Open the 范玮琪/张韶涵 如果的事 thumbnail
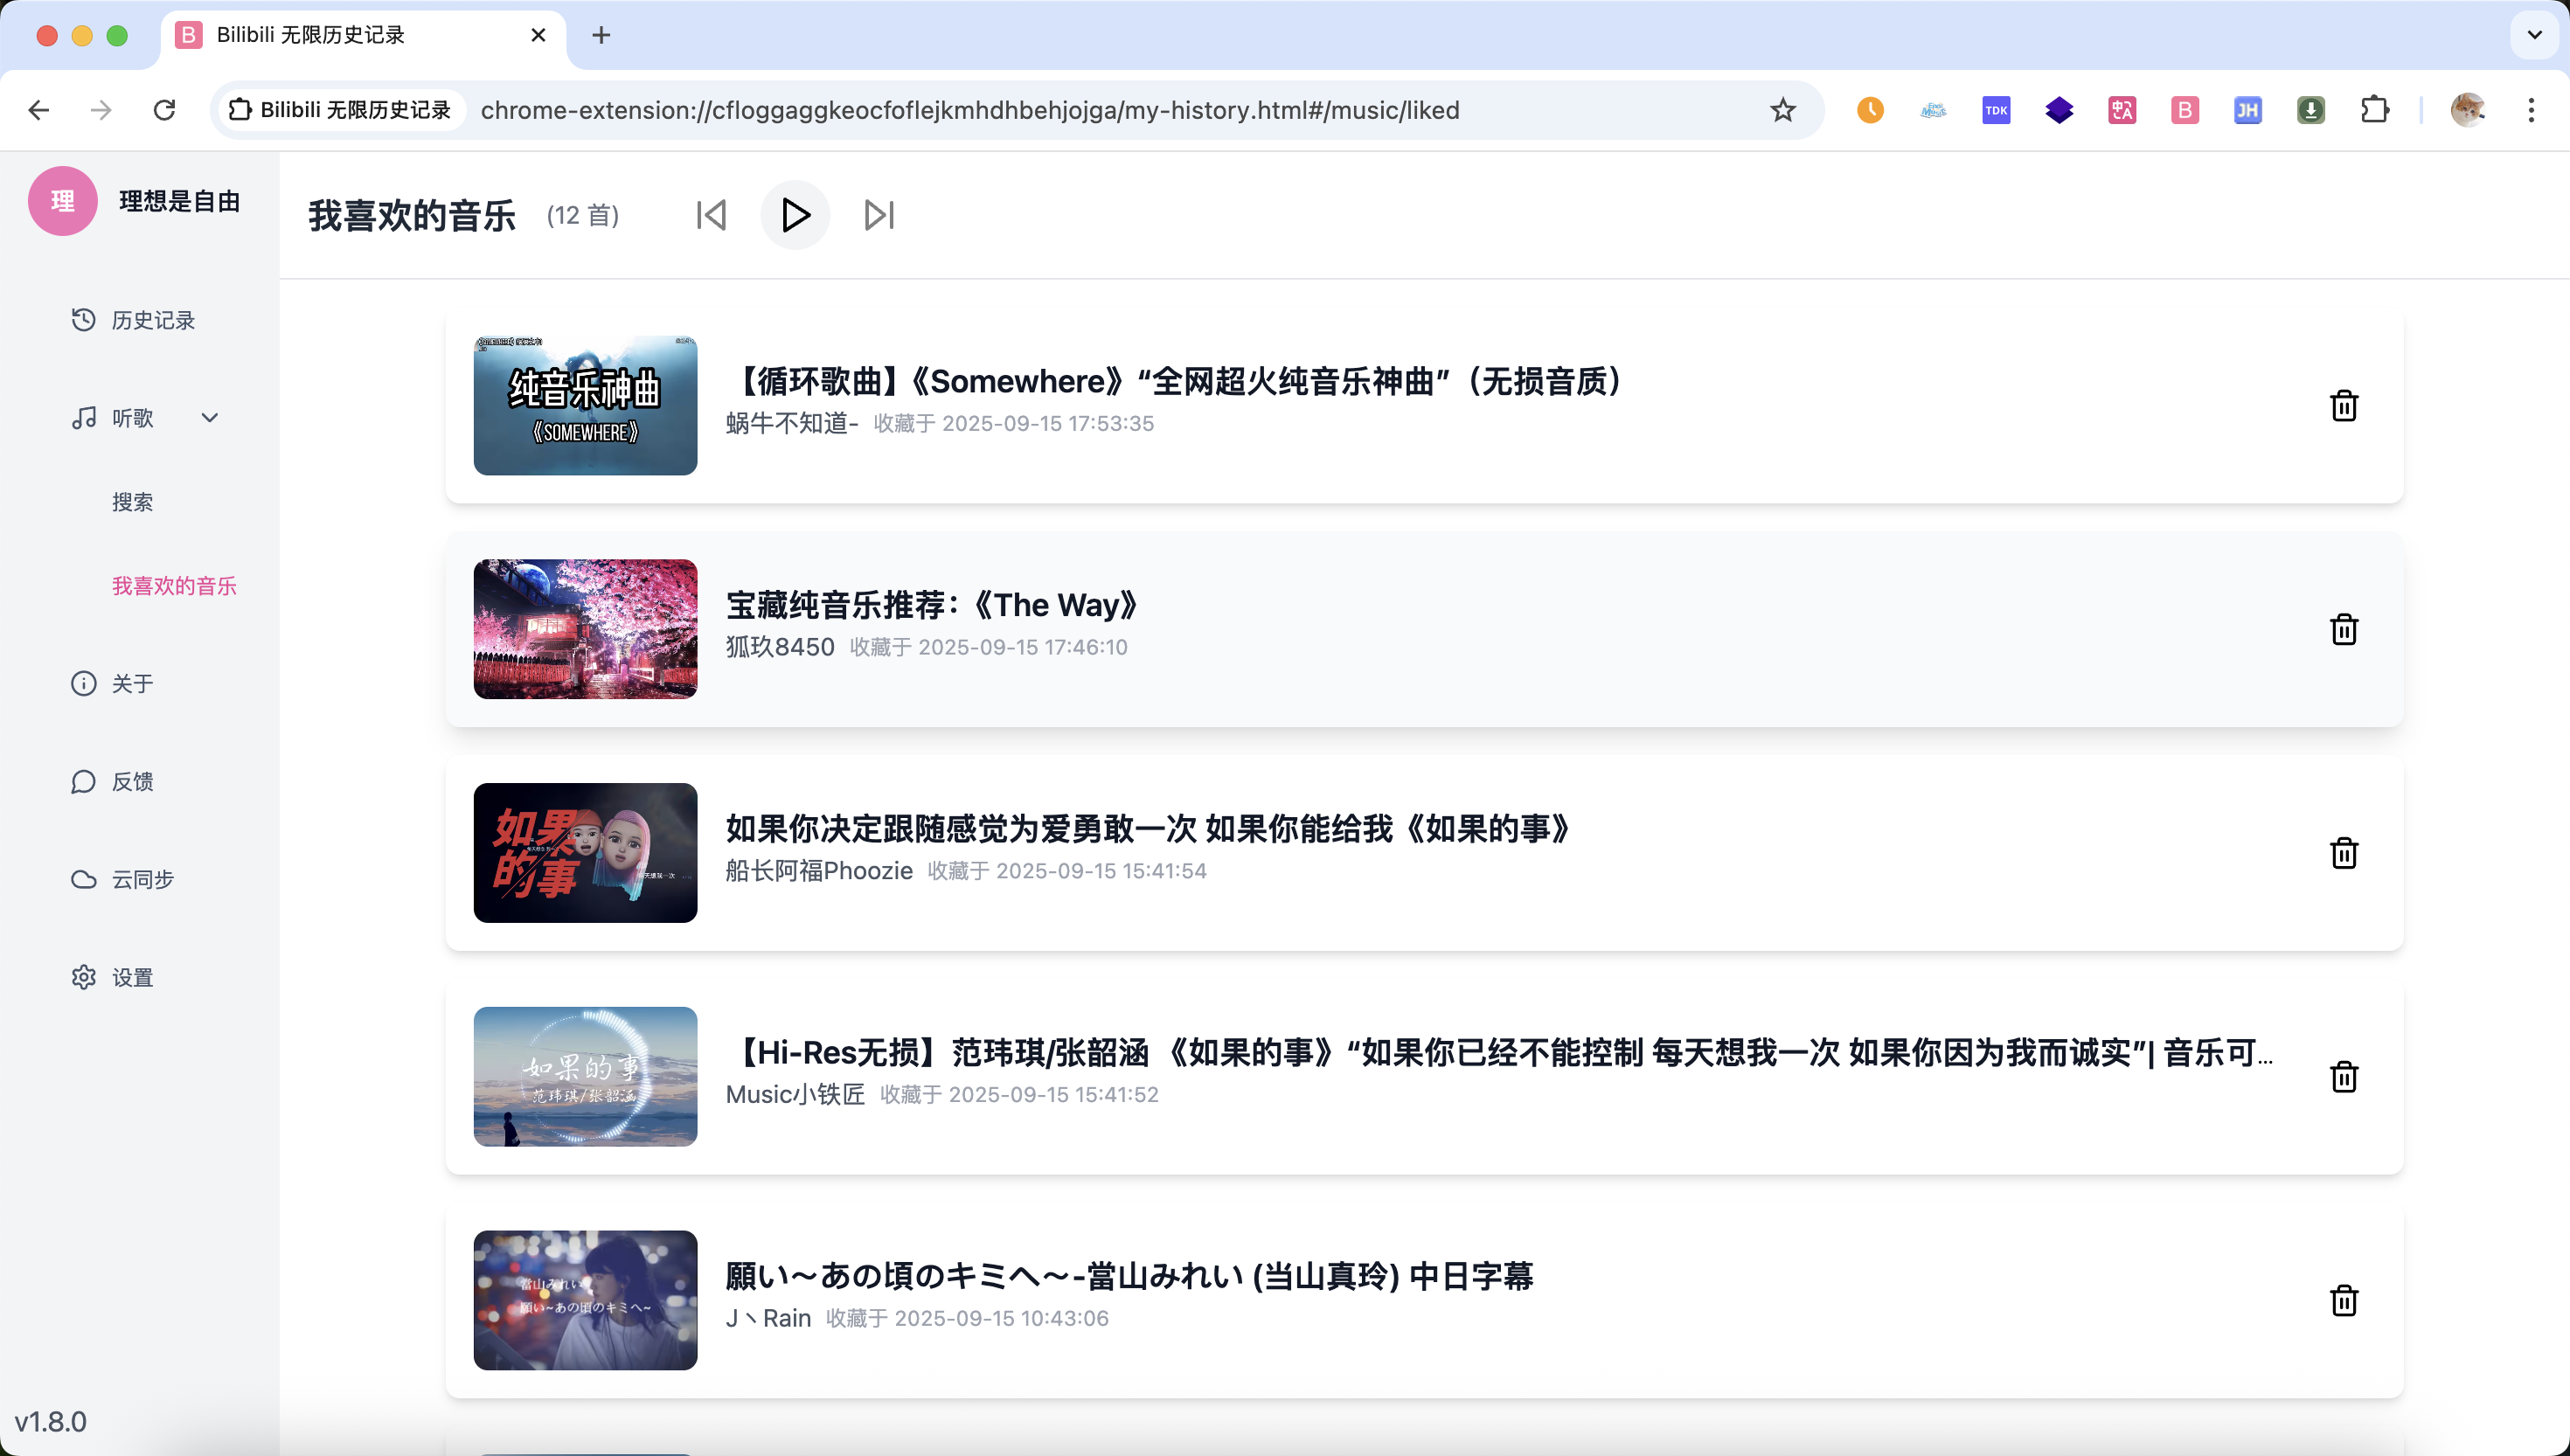Image resolution: width=2570 pixels, height=1456 pixels. (585, 1077)
